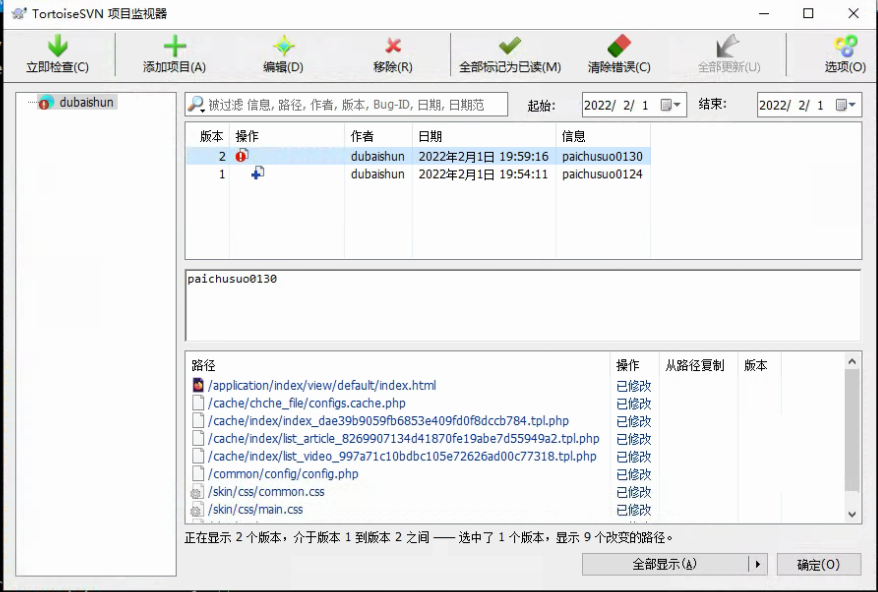Click the 清除错误 eraser icon
This screenshot has height=592, width=878.
[x=619, y=46]
